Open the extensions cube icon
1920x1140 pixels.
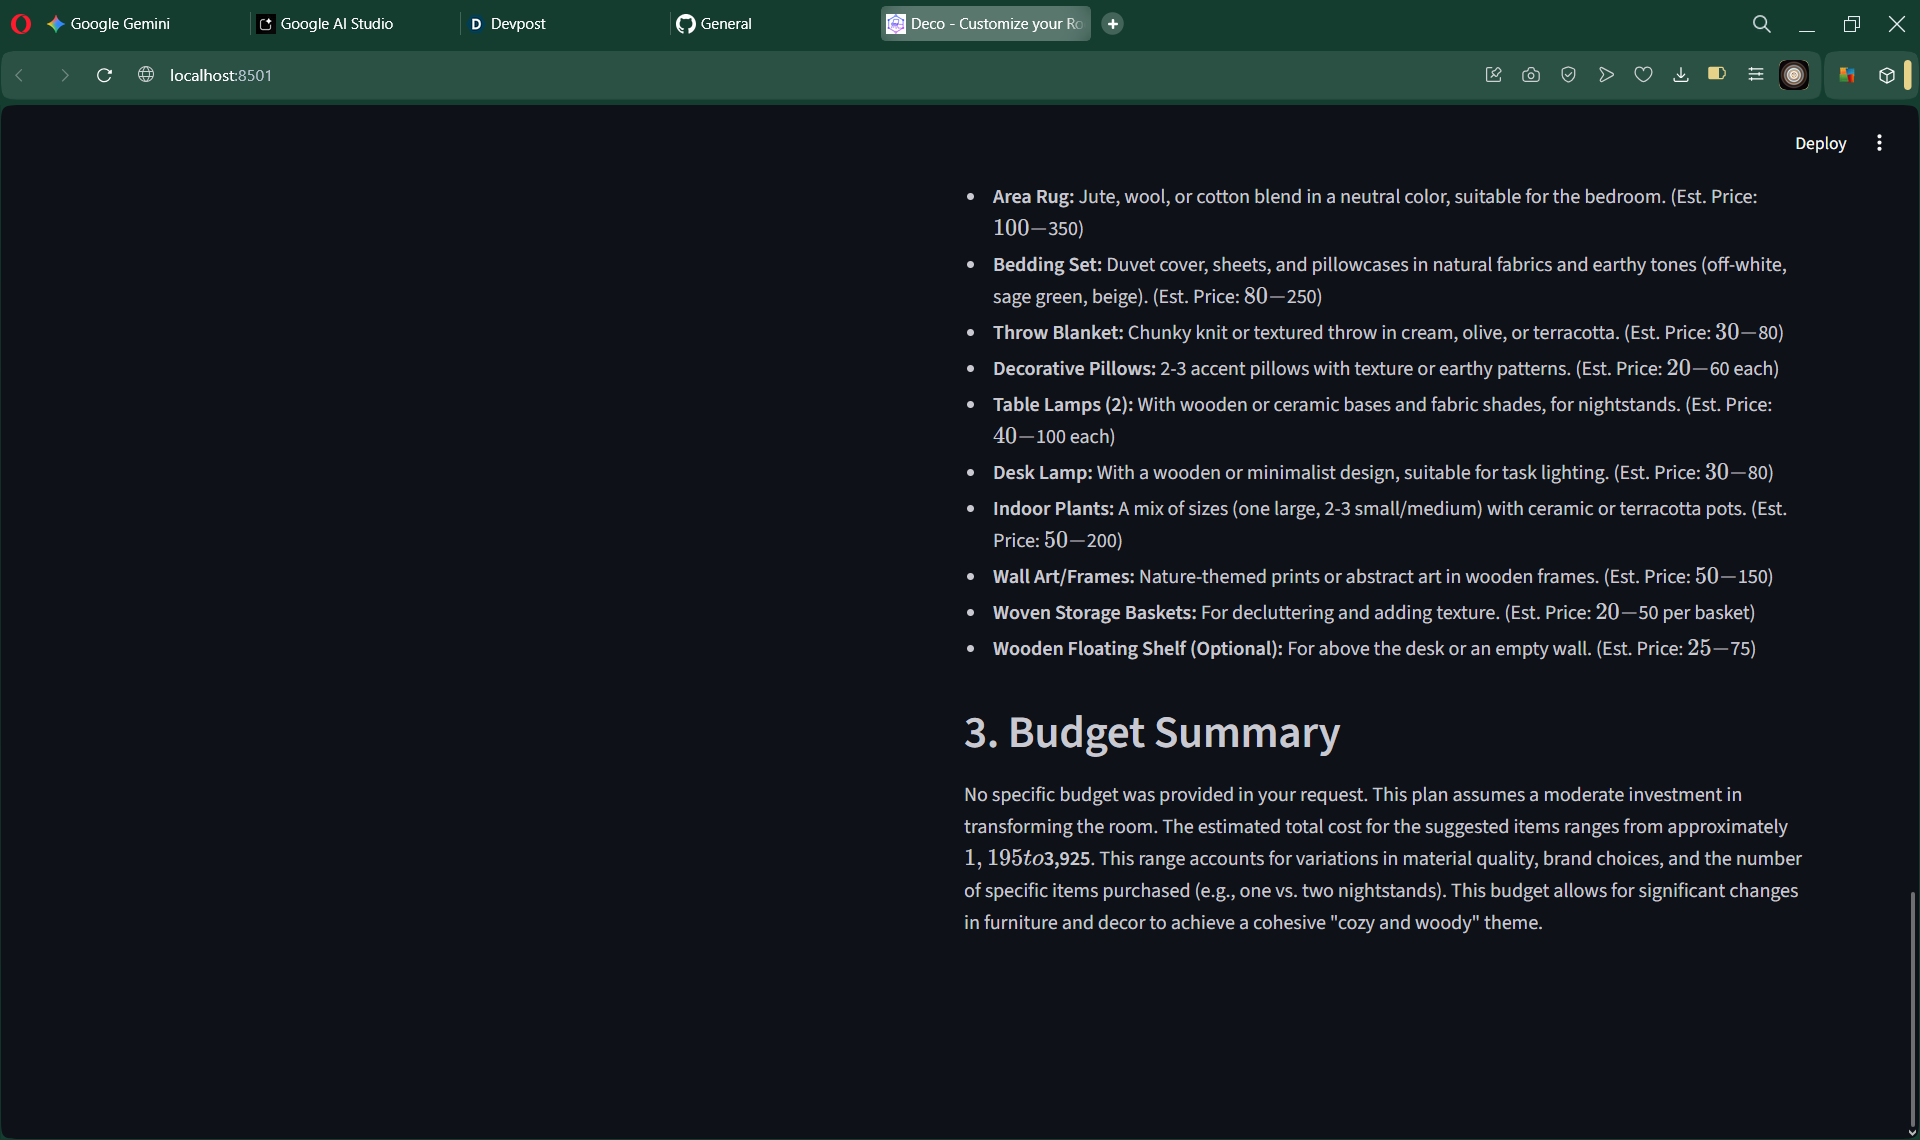tap(1886, 75)
